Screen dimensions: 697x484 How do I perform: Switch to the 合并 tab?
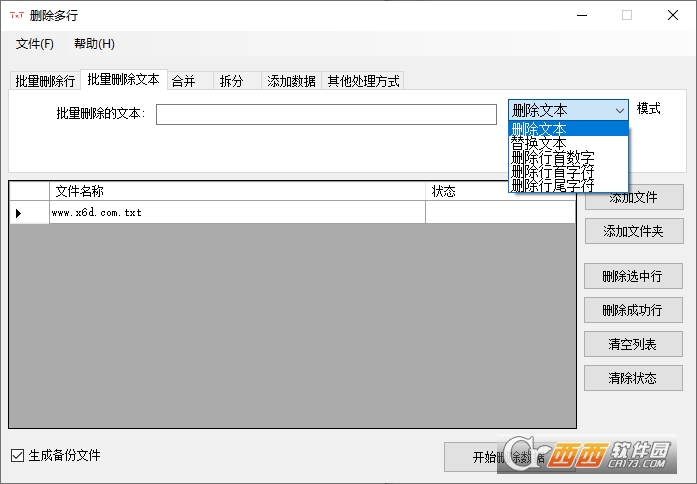coord(183,81)
